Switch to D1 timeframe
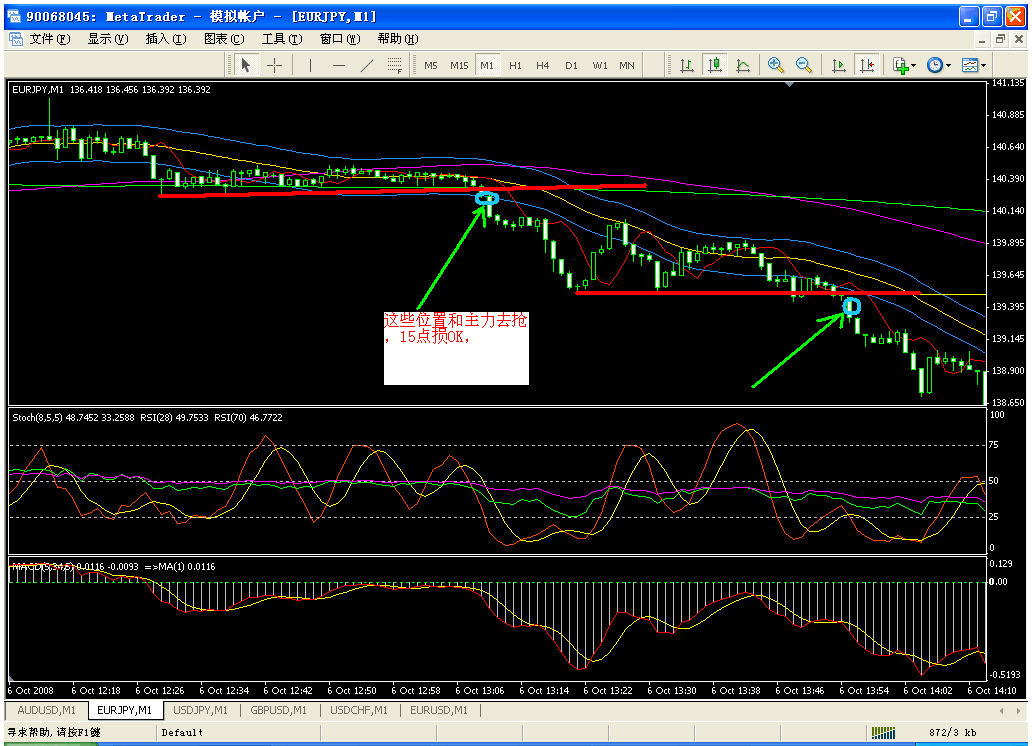 point(571,65)
